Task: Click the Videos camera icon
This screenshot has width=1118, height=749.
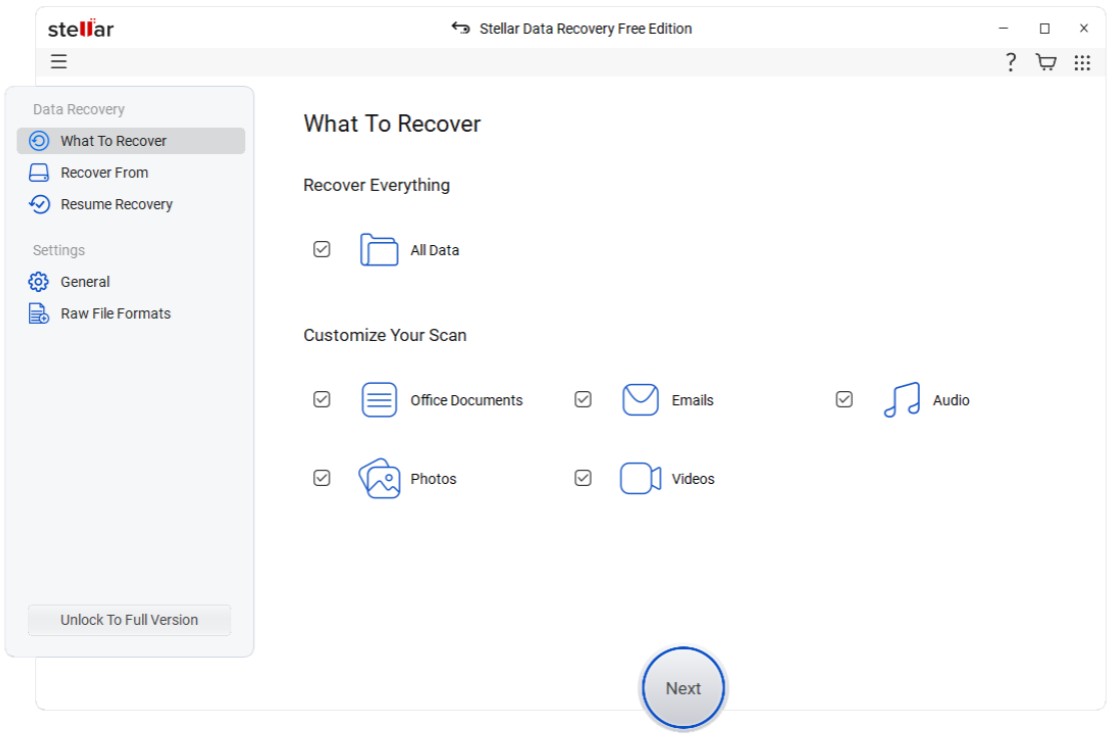Action: point(640,478)
